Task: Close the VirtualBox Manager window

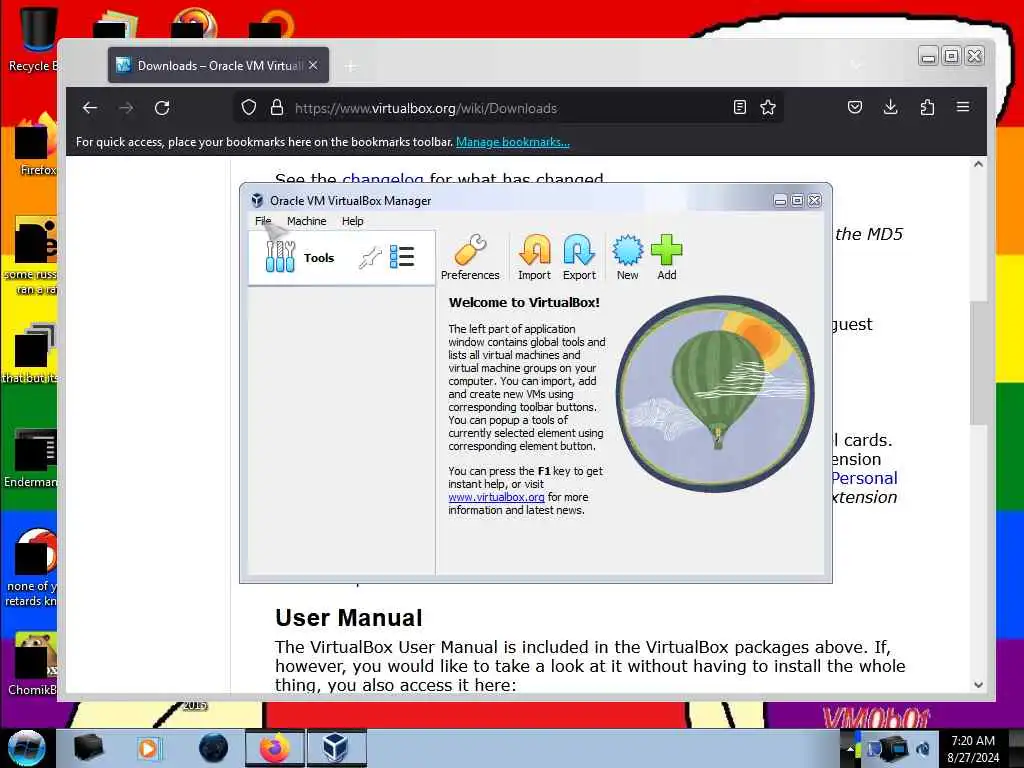Action: click(x=814, y=200)
